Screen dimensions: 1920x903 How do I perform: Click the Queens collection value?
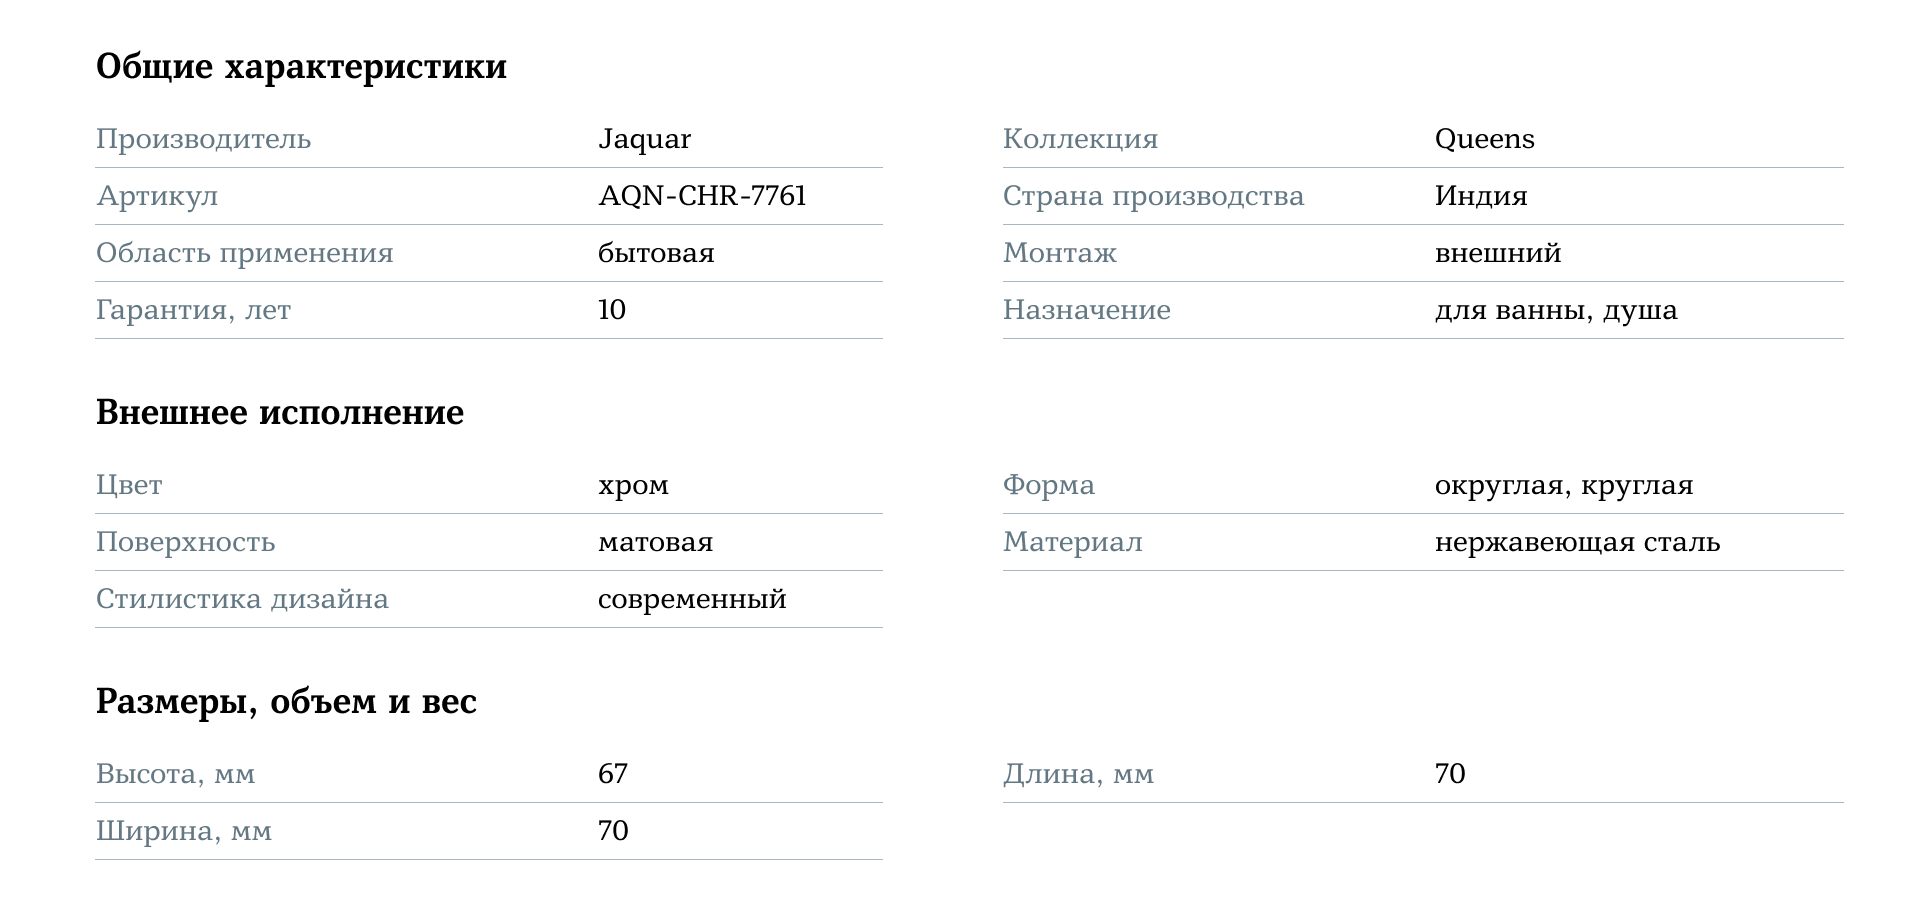coord(1484,139)
